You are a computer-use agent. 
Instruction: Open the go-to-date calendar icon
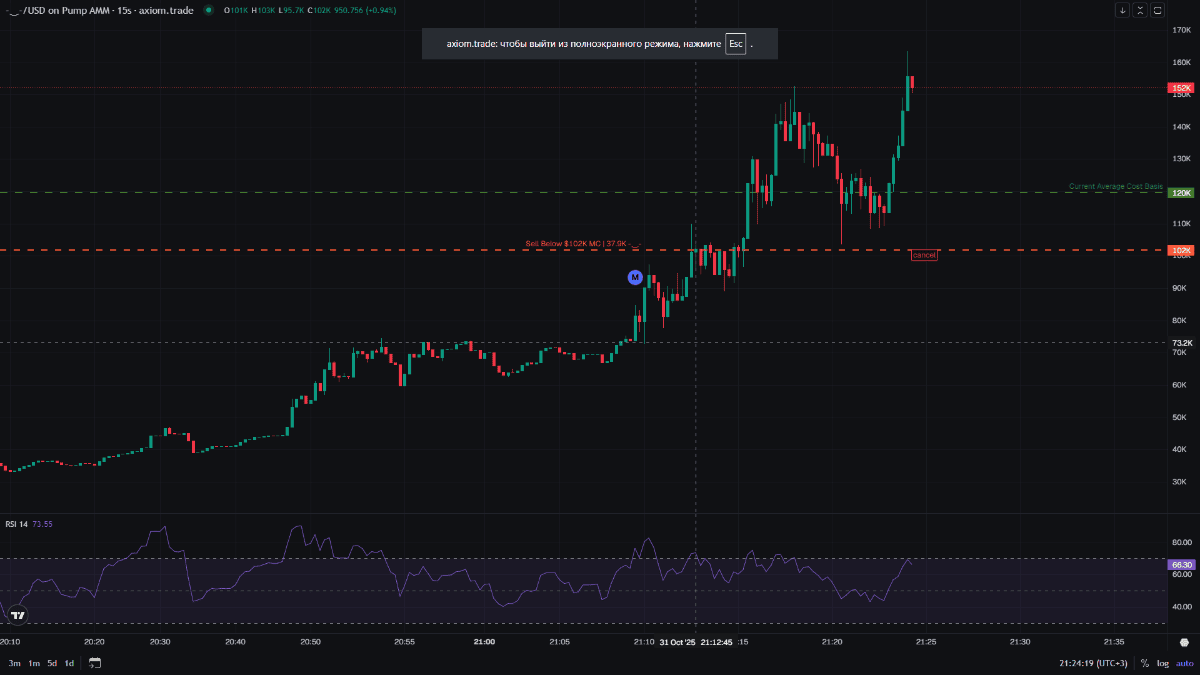[95, 663]
